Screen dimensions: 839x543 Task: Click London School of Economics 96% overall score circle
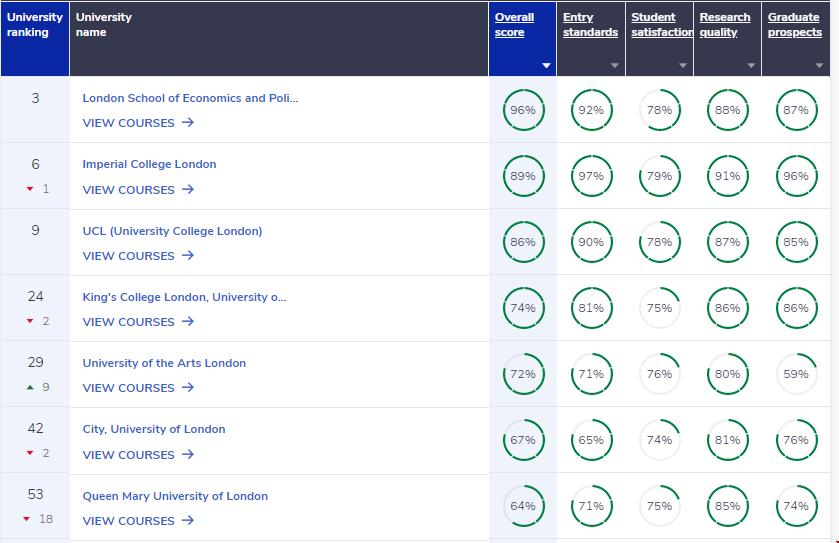[x=523, y=110]
